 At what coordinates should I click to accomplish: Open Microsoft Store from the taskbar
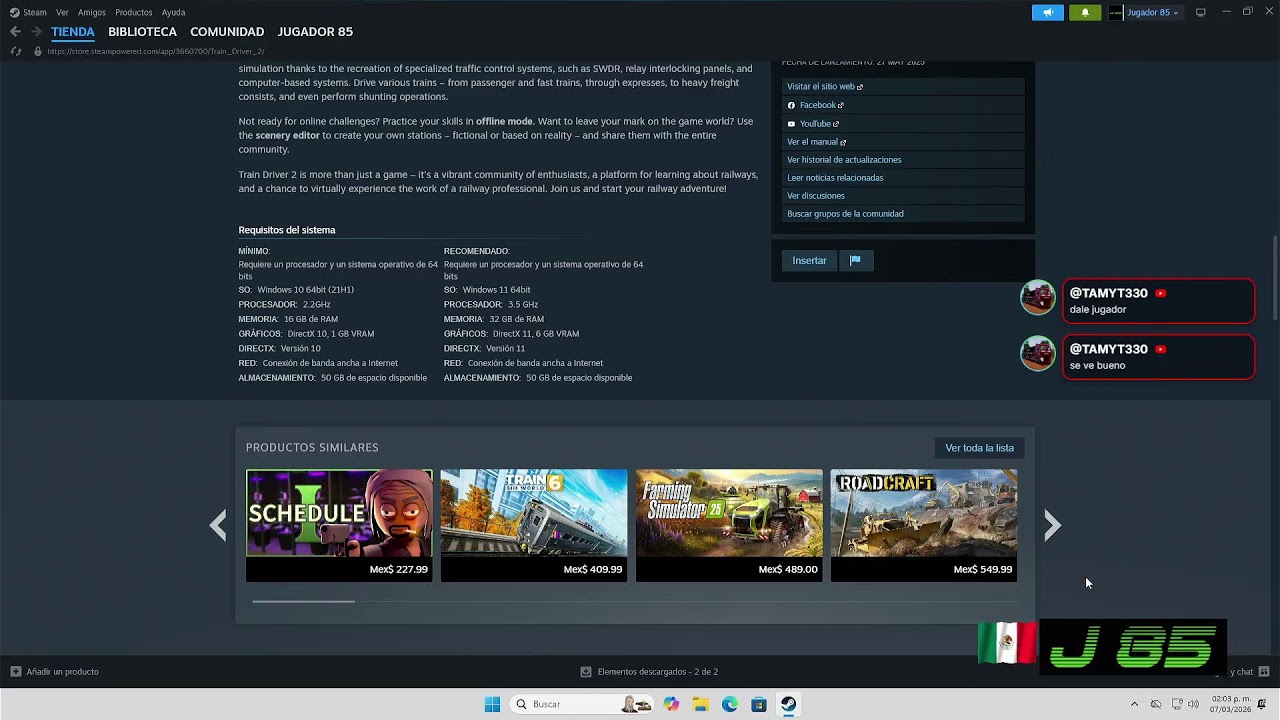click(x=759, y=704)
